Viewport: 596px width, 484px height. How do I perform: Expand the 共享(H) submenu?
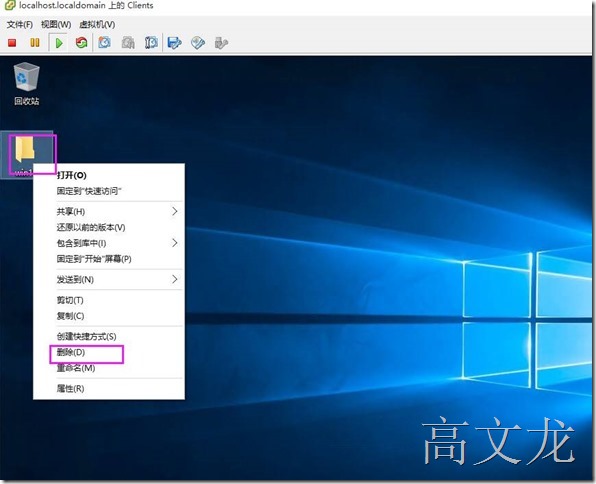point(109,211)
